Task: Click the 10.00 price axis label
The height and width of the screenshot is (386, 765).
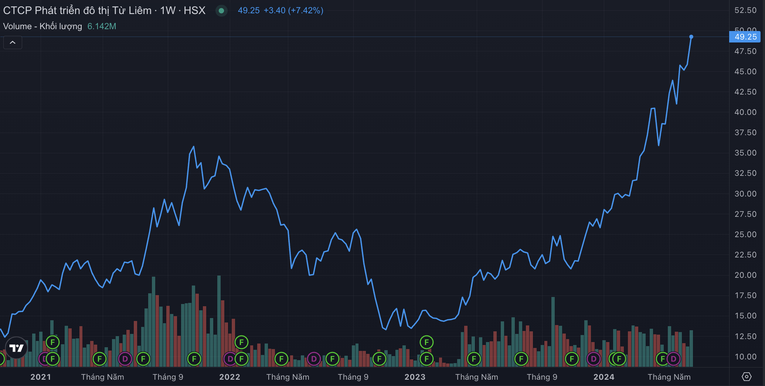Action: click(745, 357)
